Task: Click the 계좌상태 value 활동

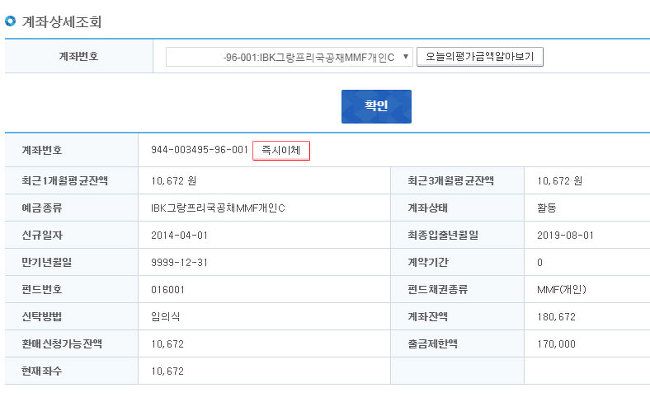Action: [546, 208]
